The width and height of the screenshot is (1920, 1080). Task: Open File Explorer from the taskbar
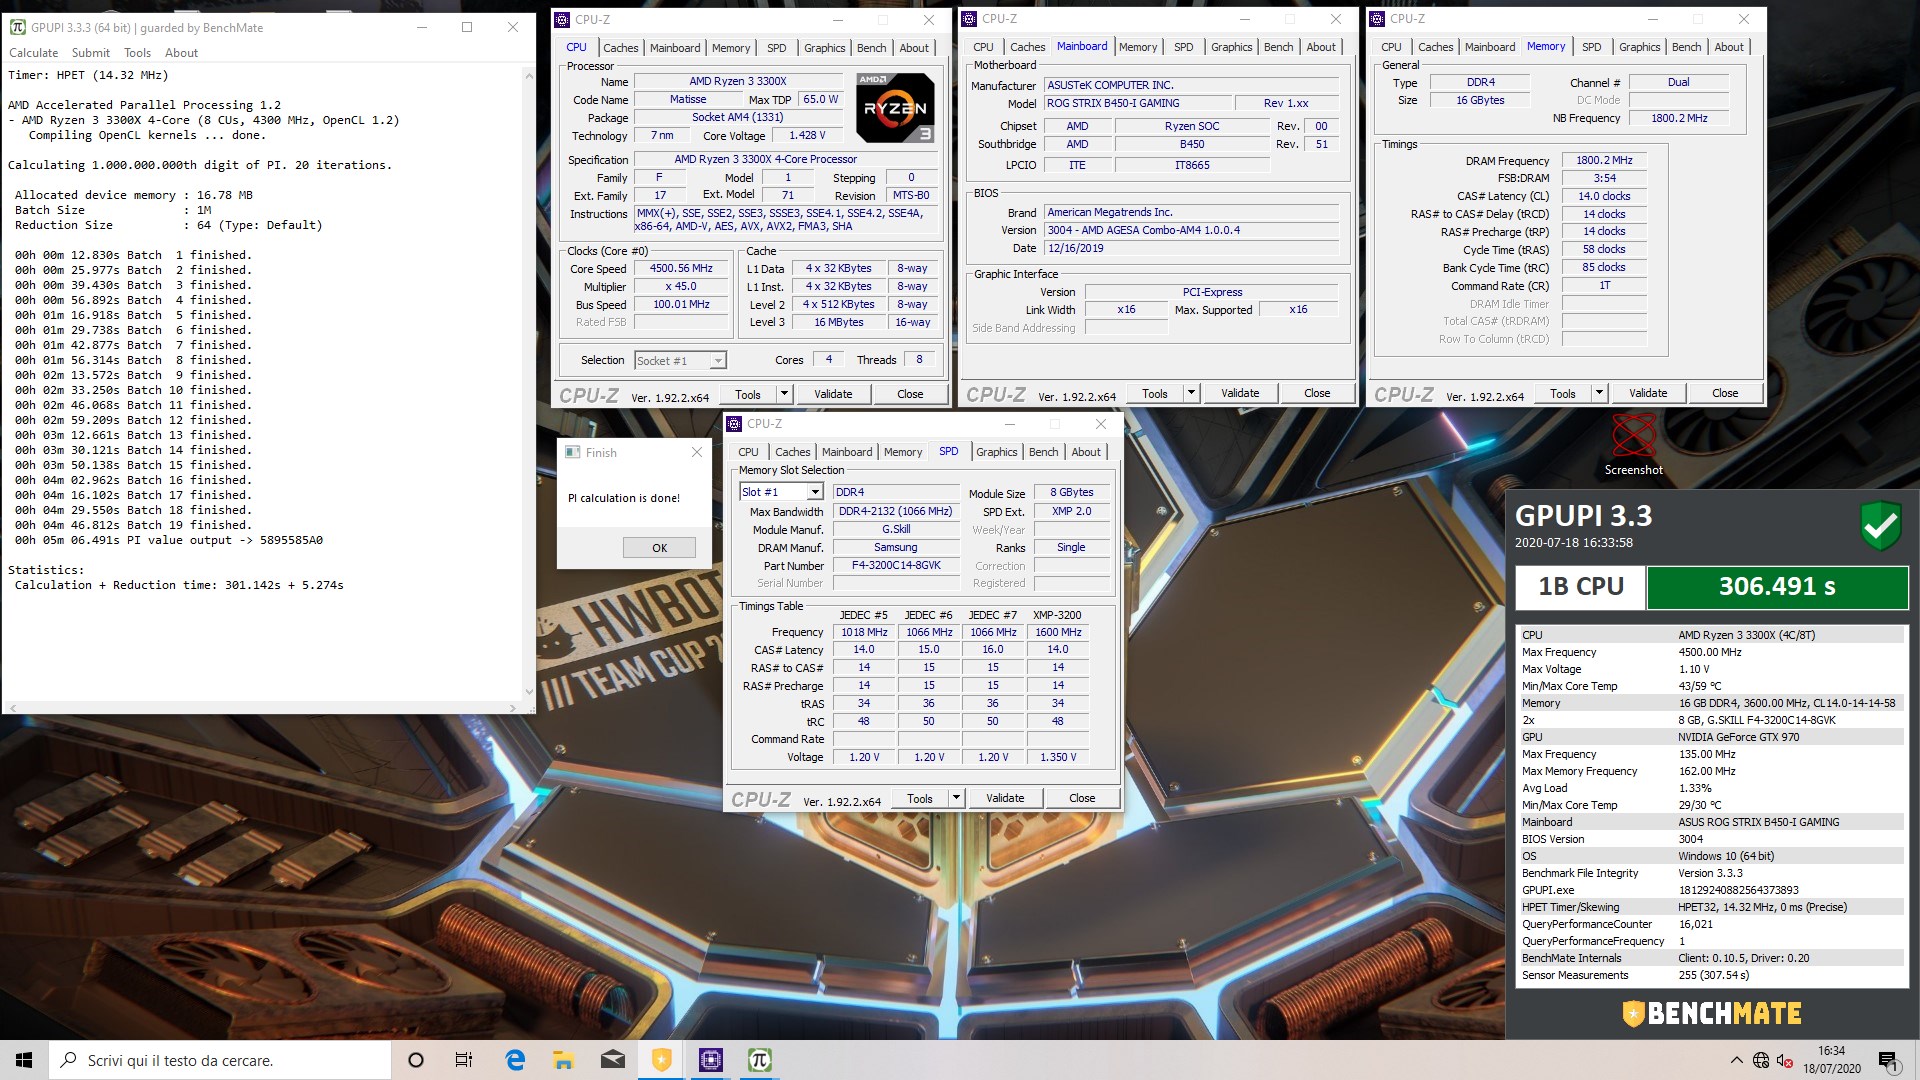[563, 1060]
